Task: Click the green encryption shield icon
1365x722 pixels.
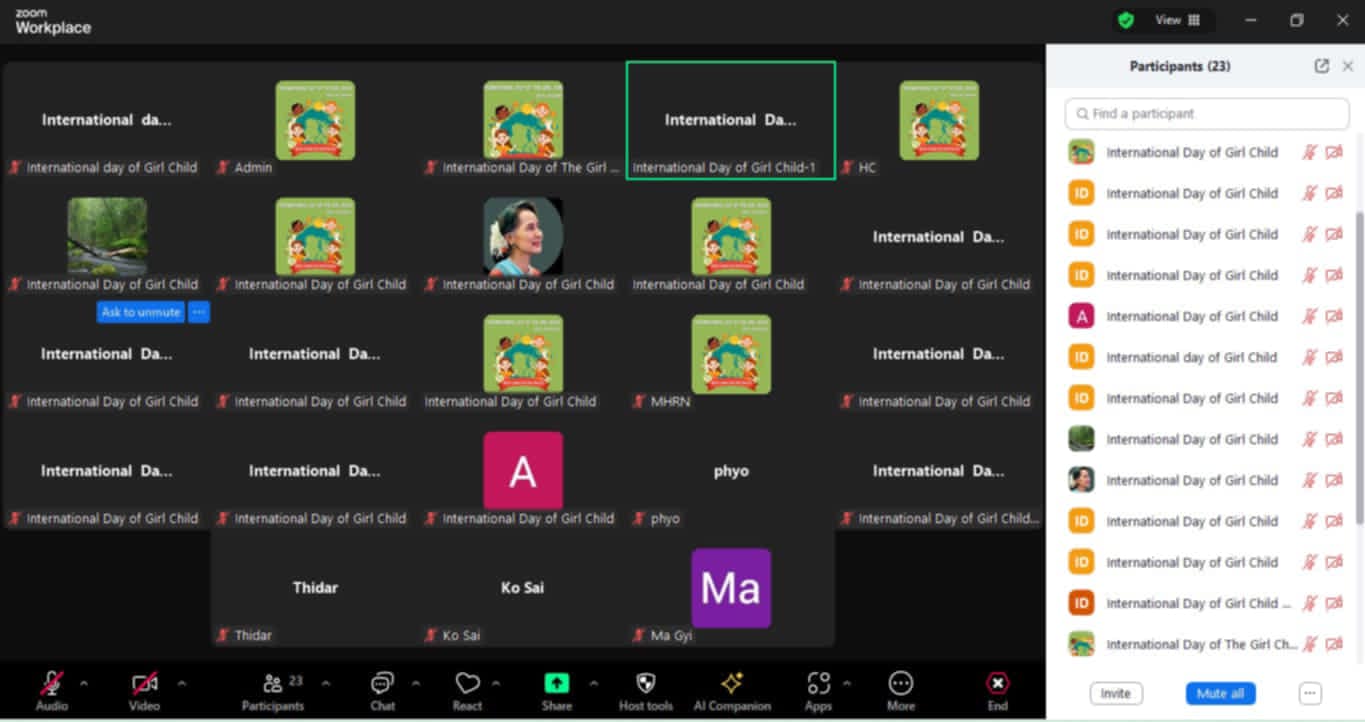Action: tap(1126, 20)
